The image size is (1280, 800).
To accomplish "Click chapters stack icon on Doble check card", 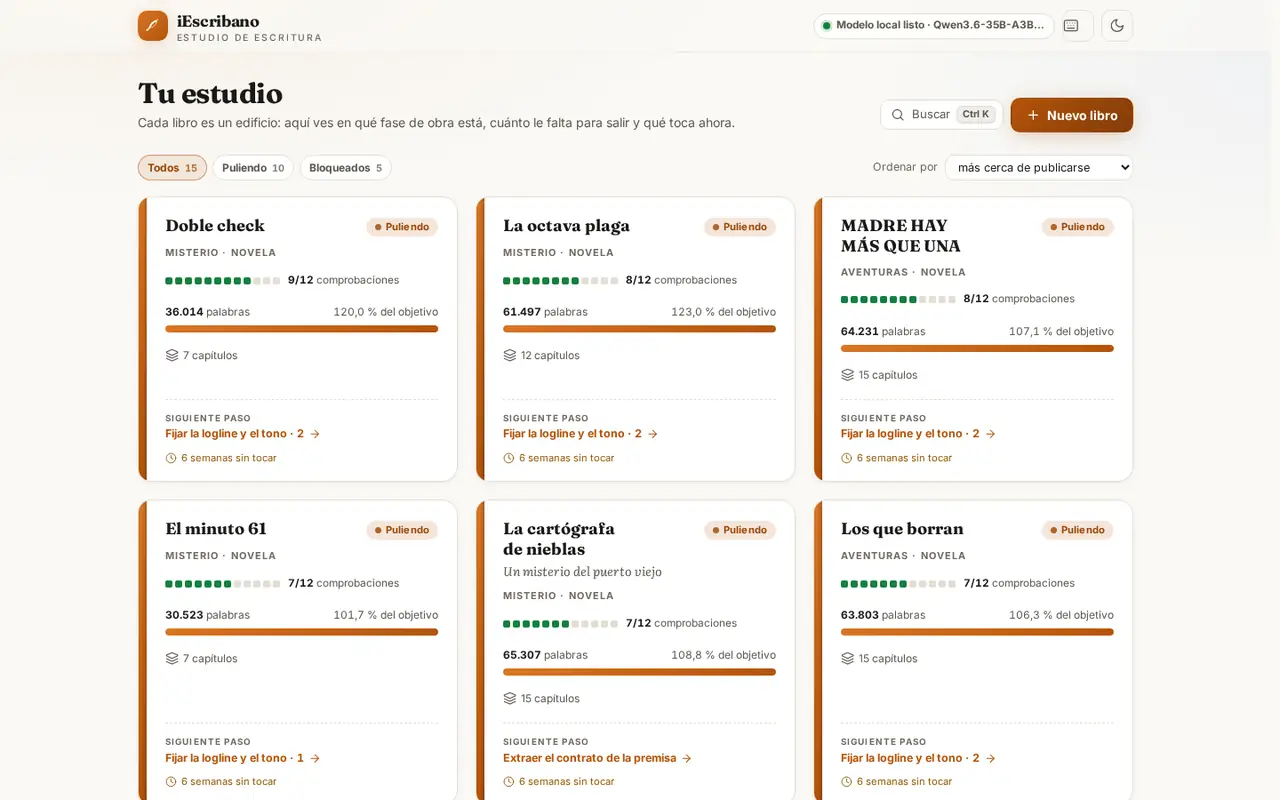I will [x=172, y=355].
